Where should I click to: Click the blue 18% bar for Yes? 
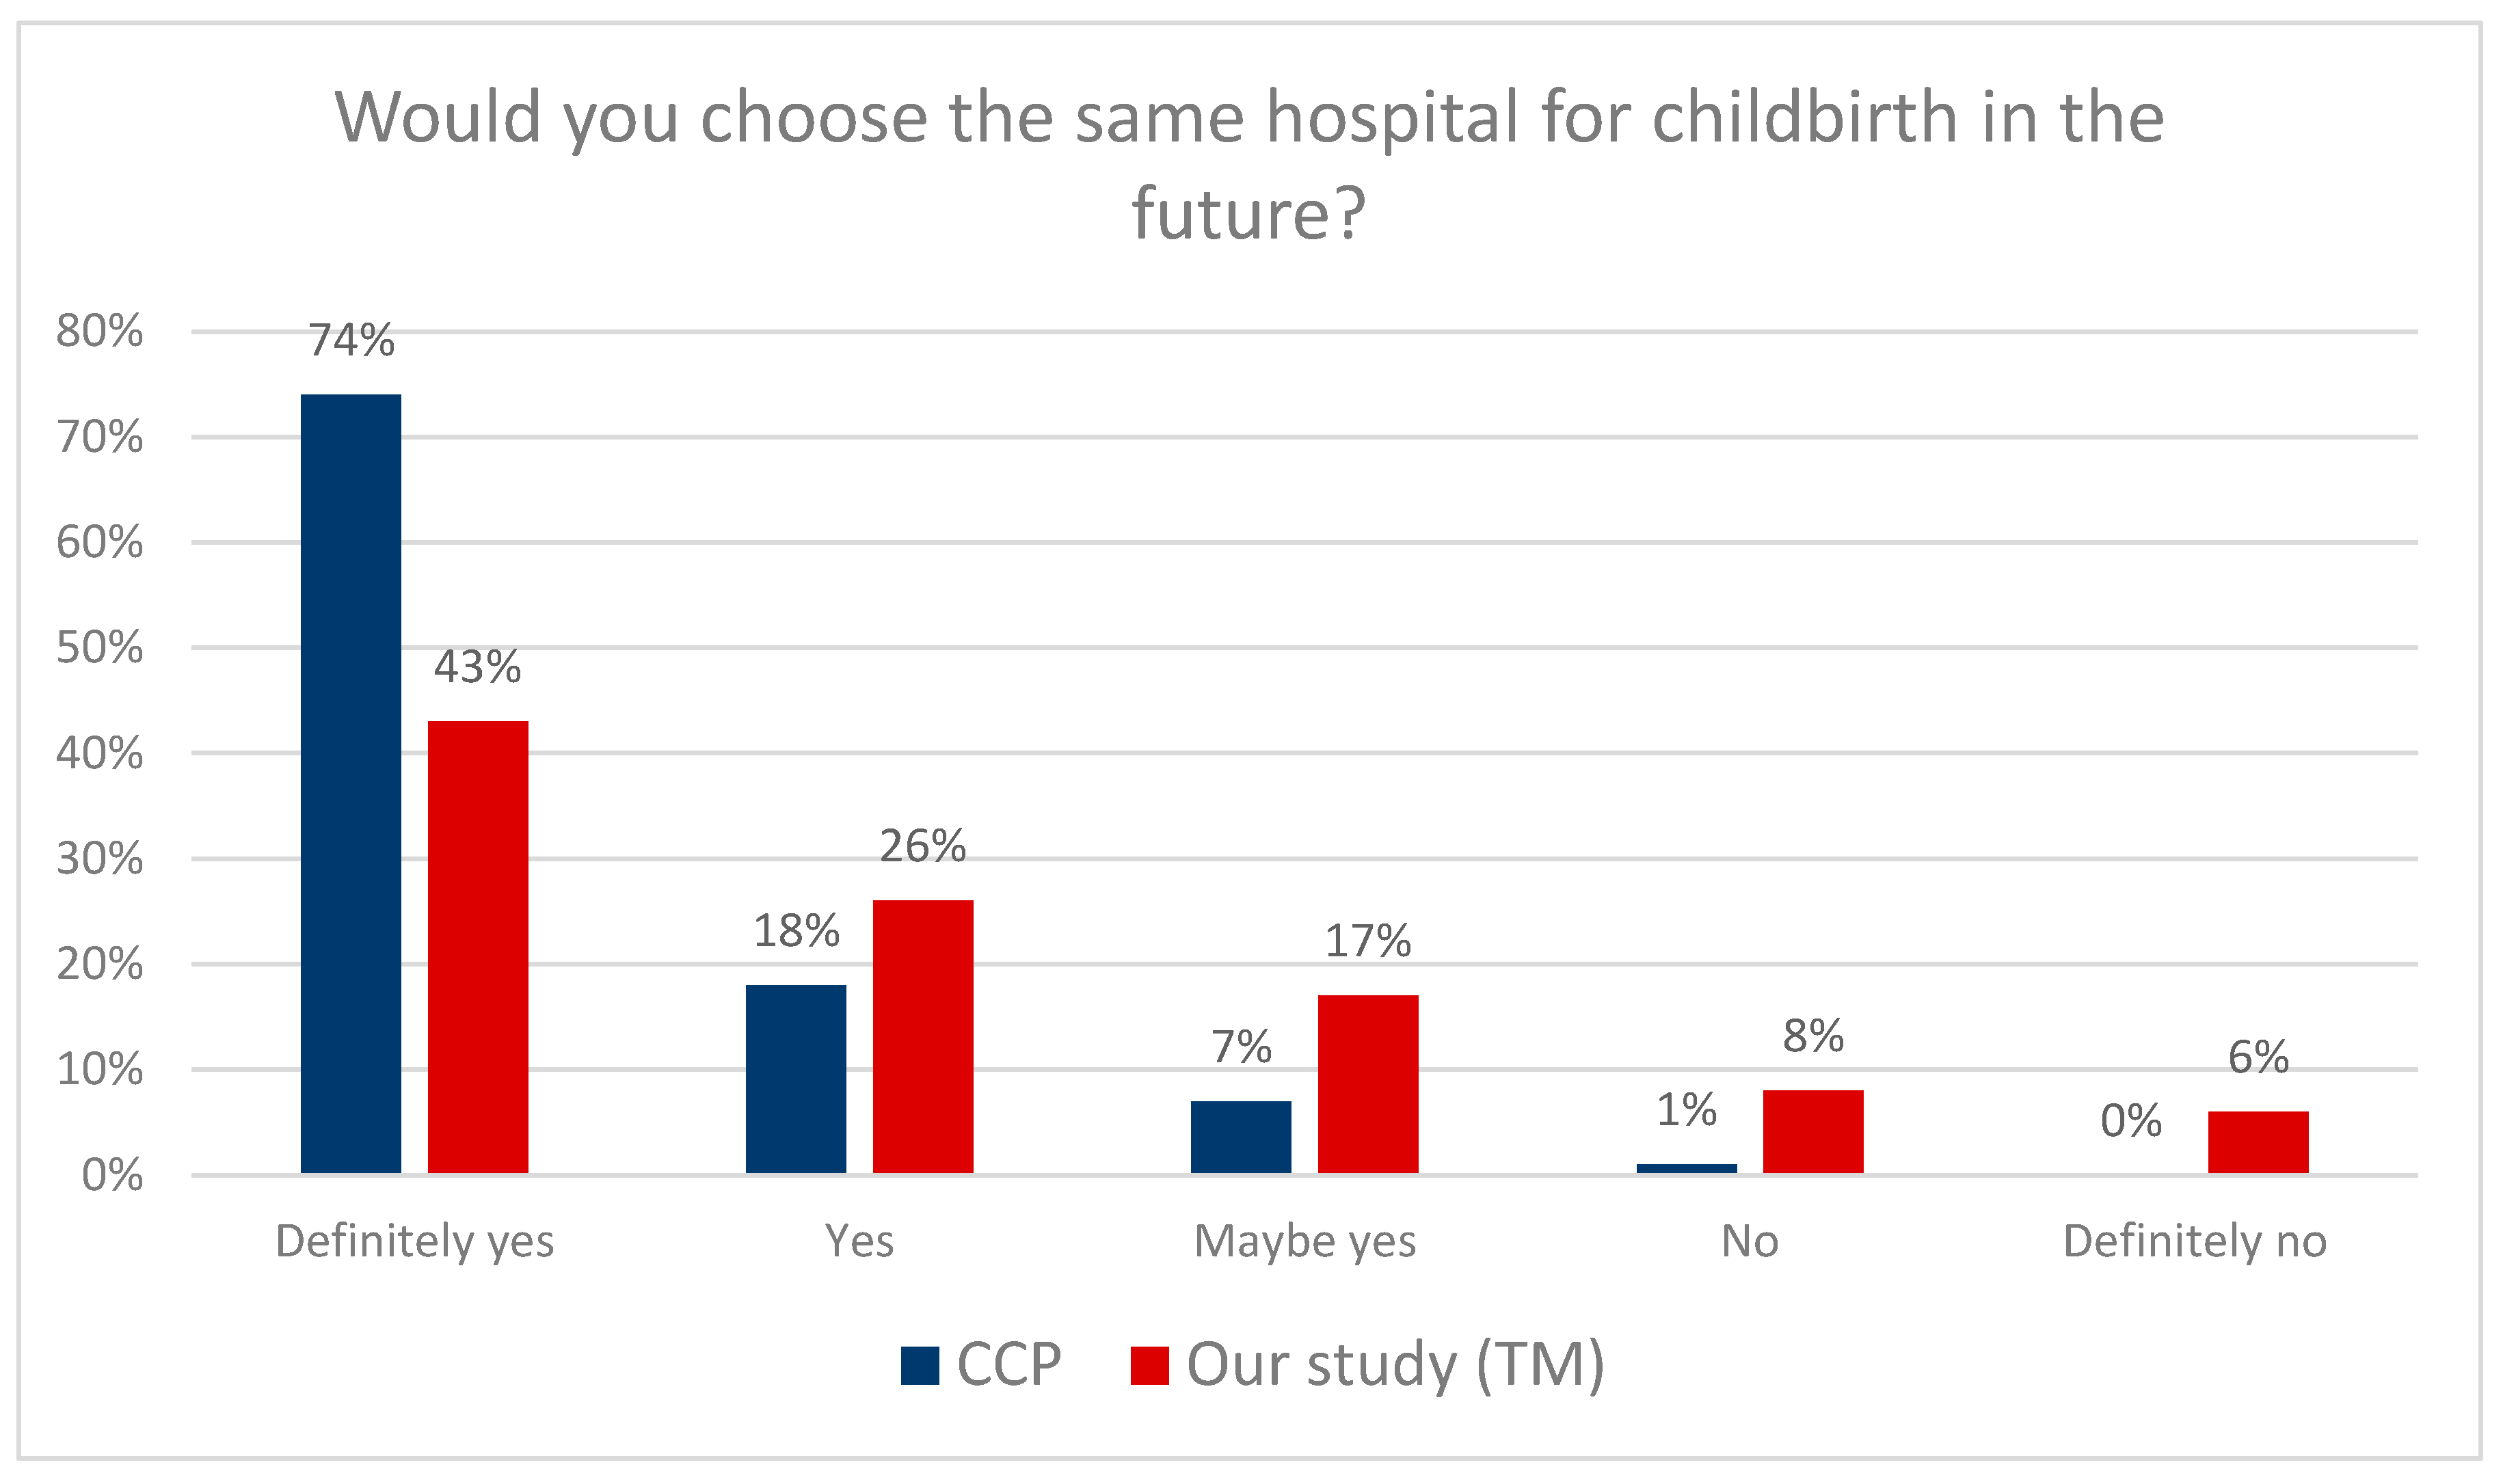796,1079
